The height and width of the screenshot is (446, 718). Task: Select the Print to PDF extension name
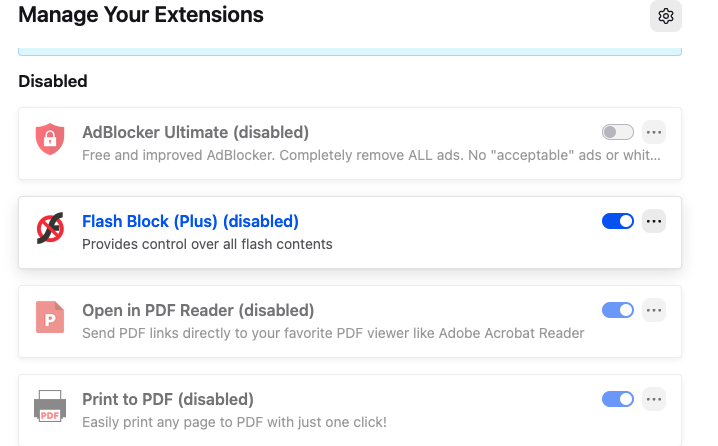tap(168, 399)
